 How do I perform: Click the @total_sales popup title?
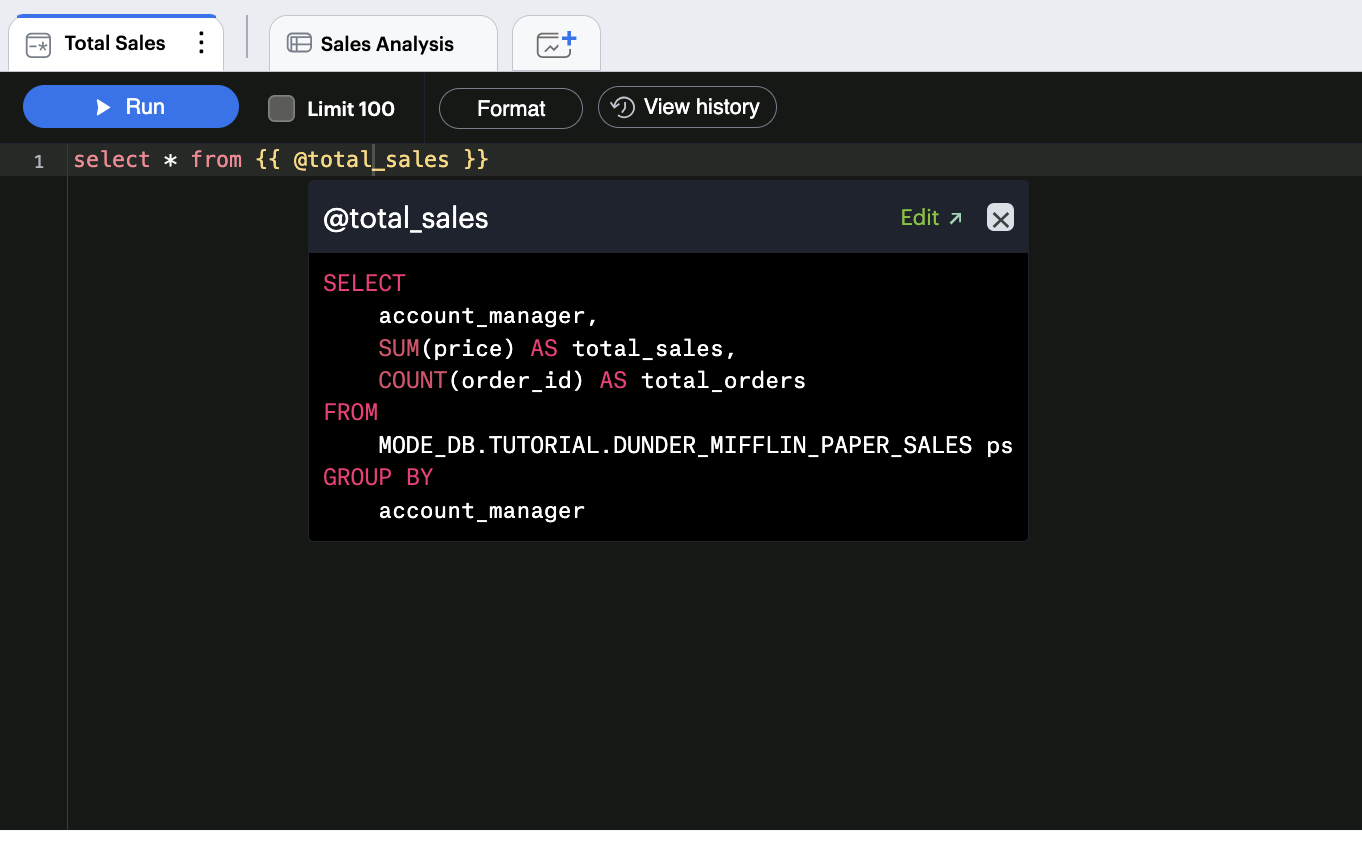pos(405,217)
